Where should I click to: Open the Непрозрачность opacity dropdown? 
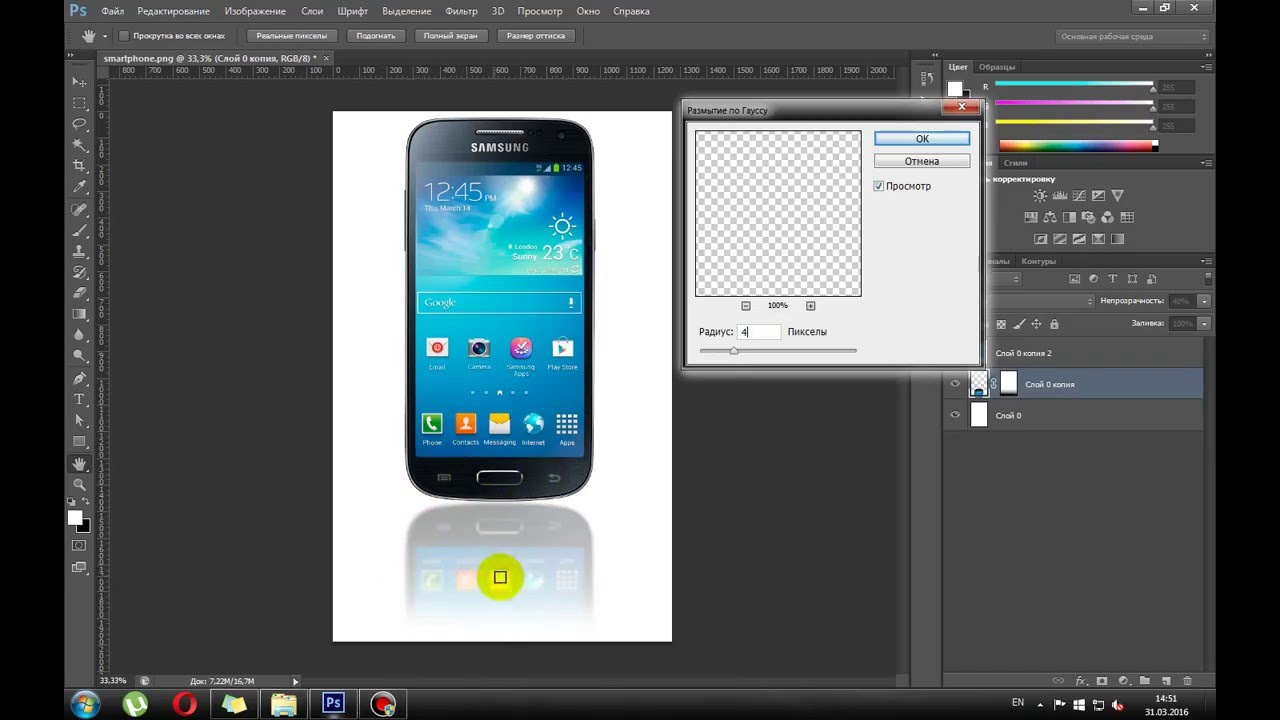click(x=1204, y=301)
